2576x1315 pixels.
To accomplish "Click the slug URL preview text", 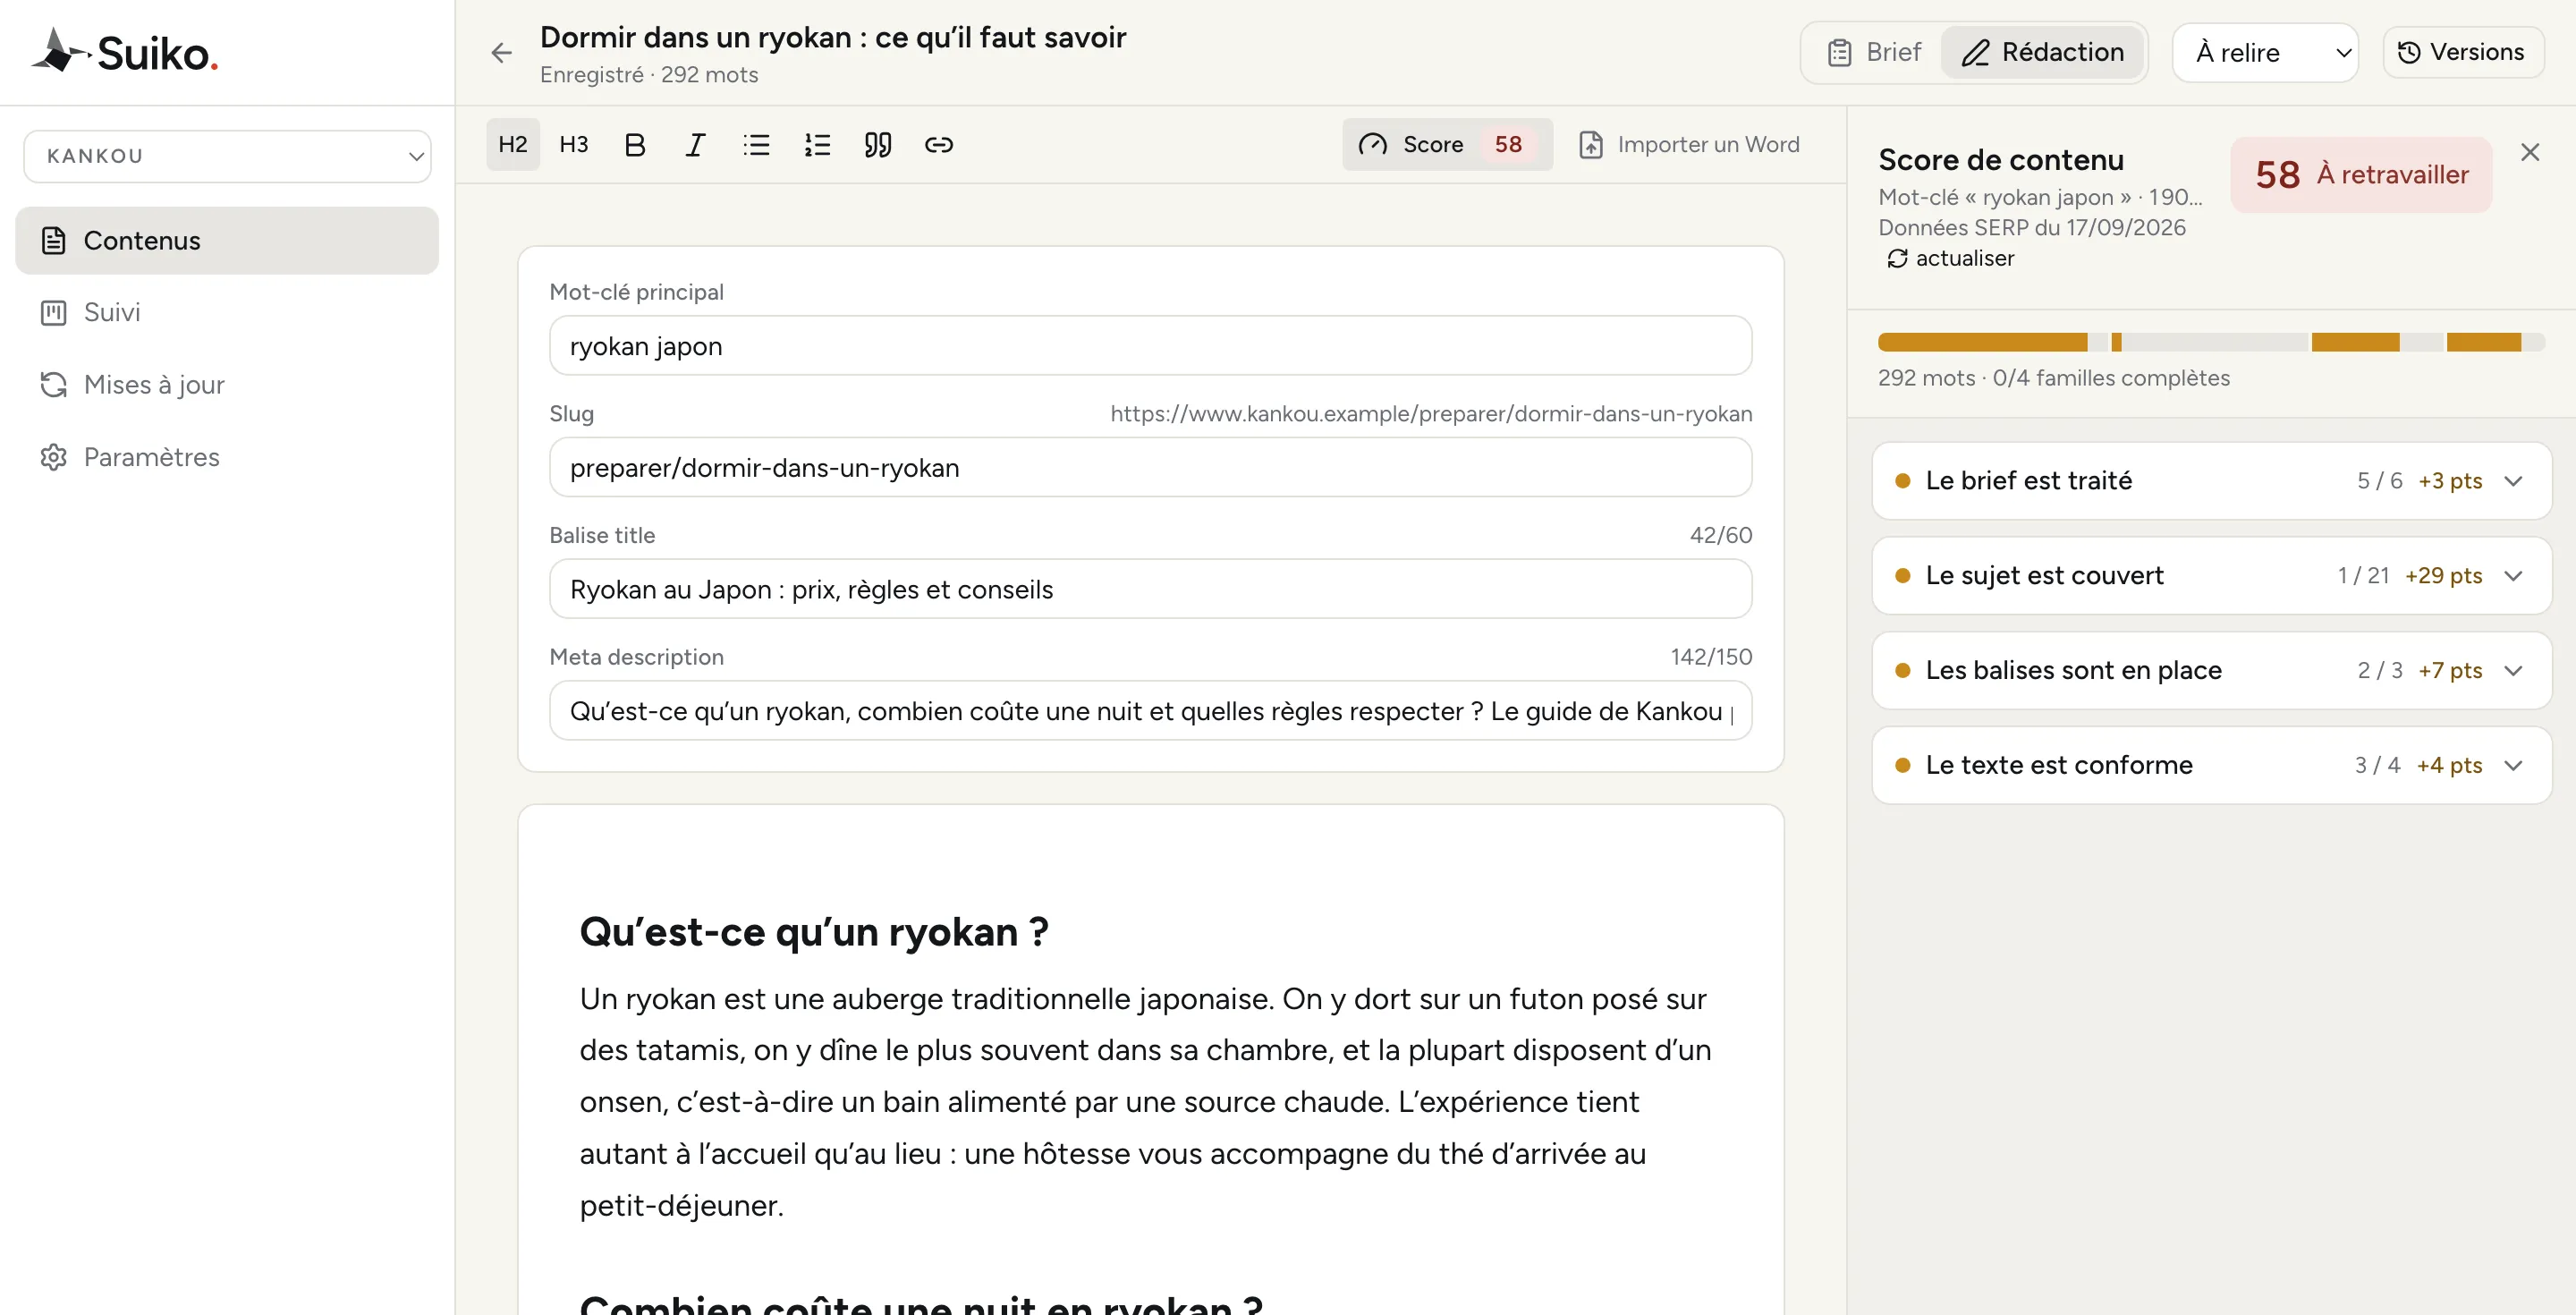I will [1431, 413].
